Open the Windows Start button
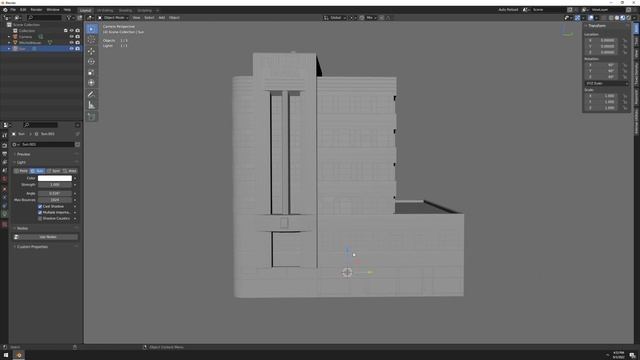 pyautogui.click(x=6, y=355)
